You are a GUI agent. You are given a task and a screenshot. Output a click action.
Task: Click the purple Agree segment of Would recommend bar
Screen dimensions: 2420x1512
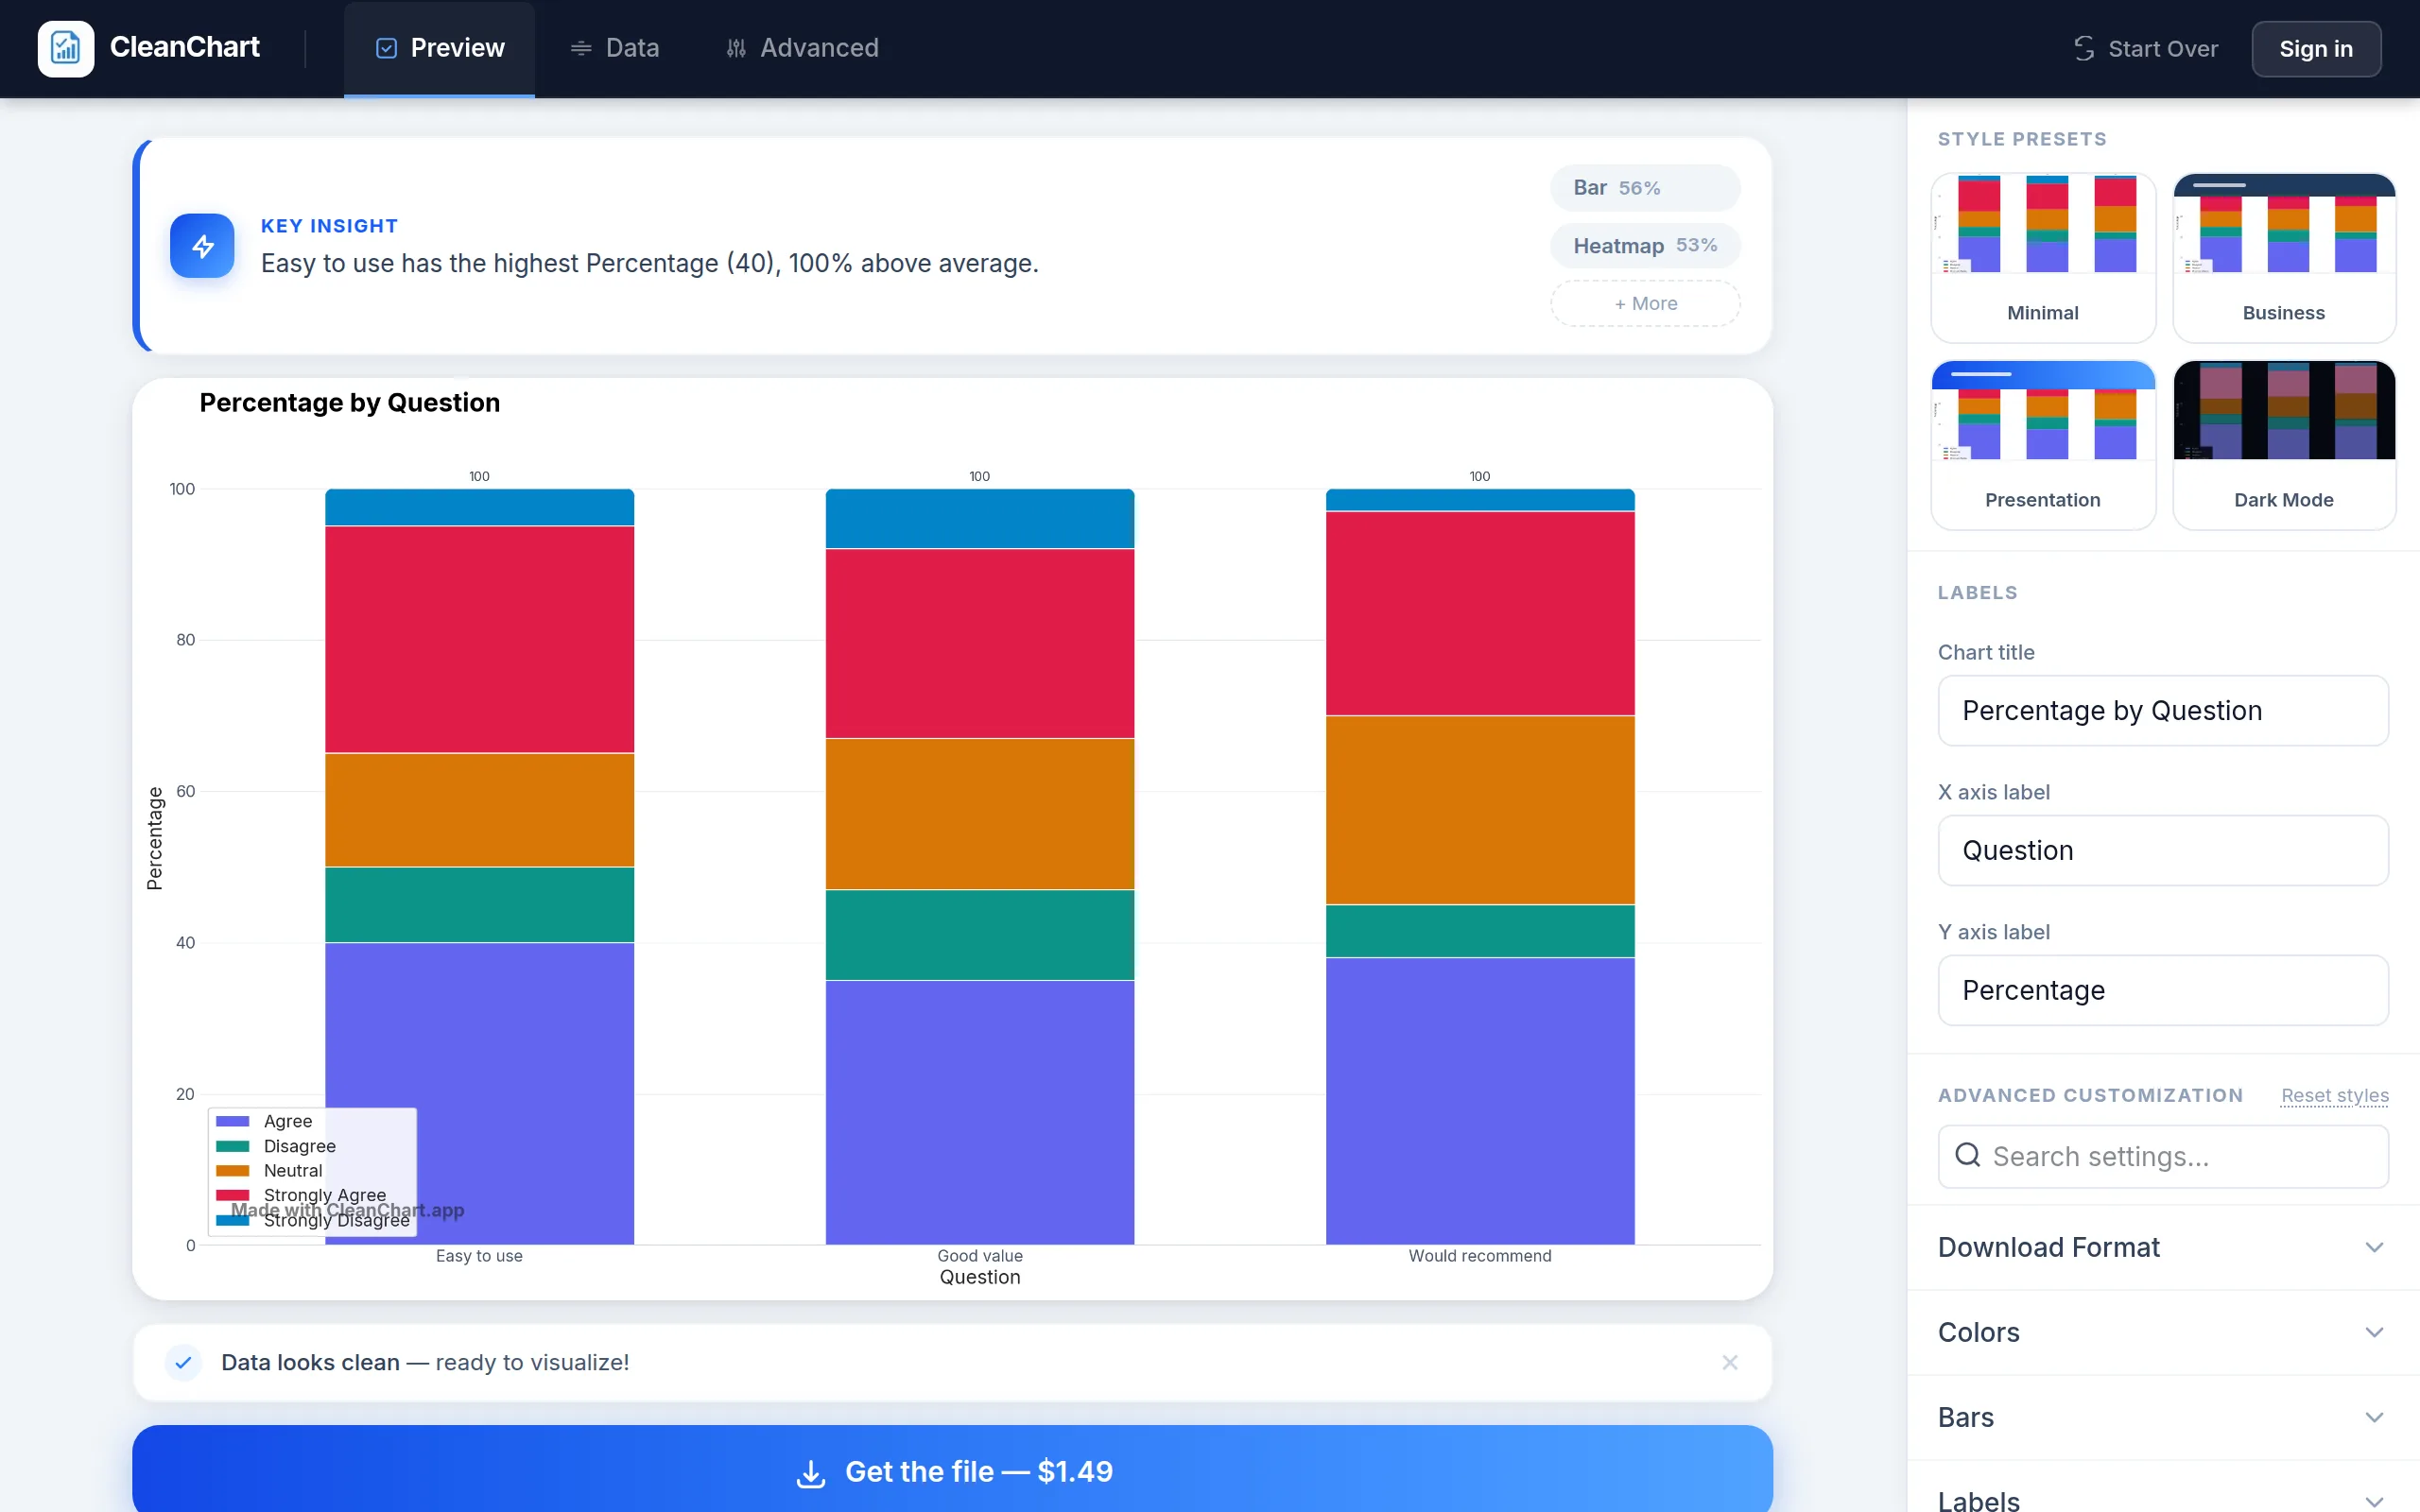point(1480,1101)
